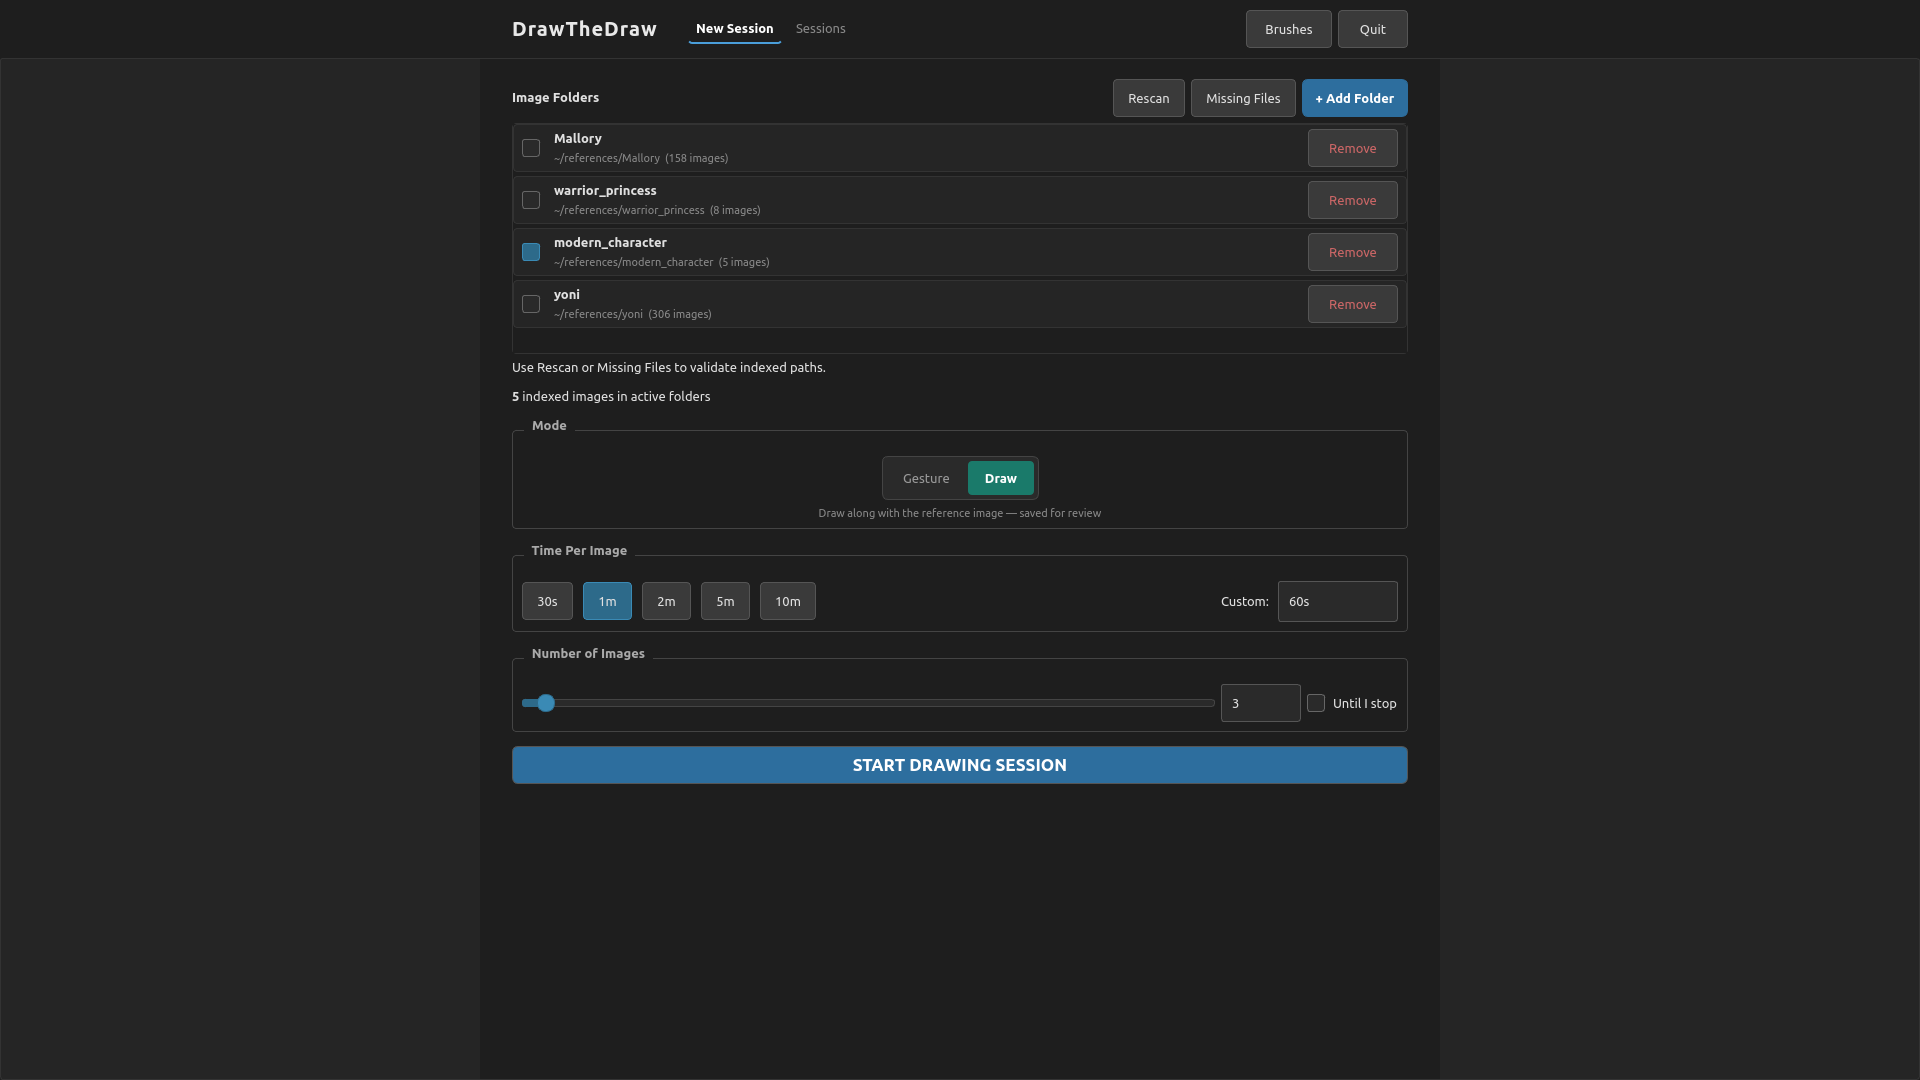The height and width of the screenshot is (1080, 1920).
Task: Click the number of images slider handle
Action: (545, 703)
